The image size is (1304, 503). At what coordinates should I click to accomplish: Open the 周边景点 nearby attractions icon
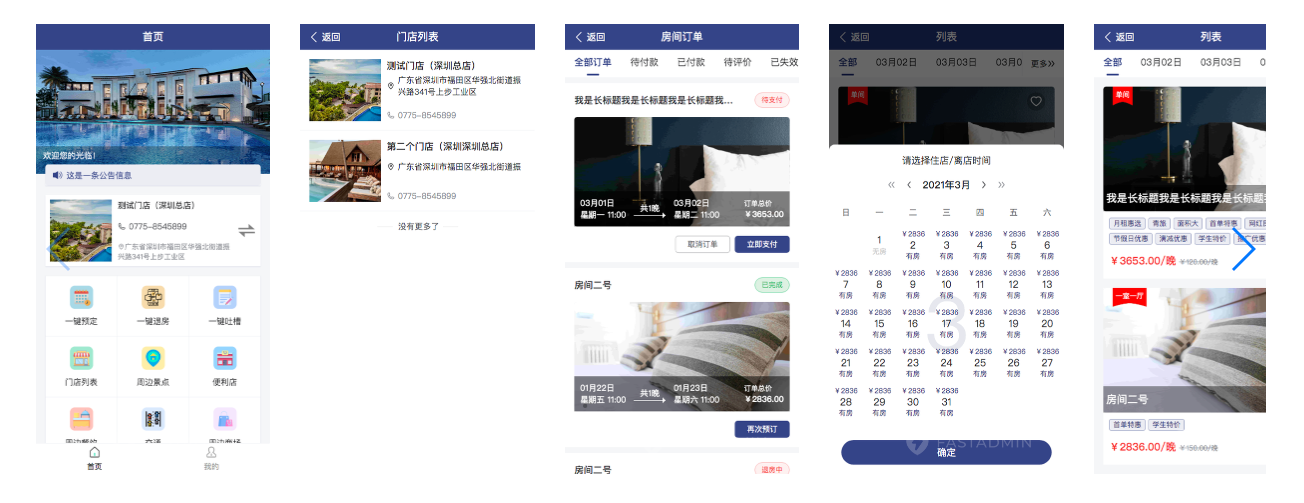click(x=153, y=359)
